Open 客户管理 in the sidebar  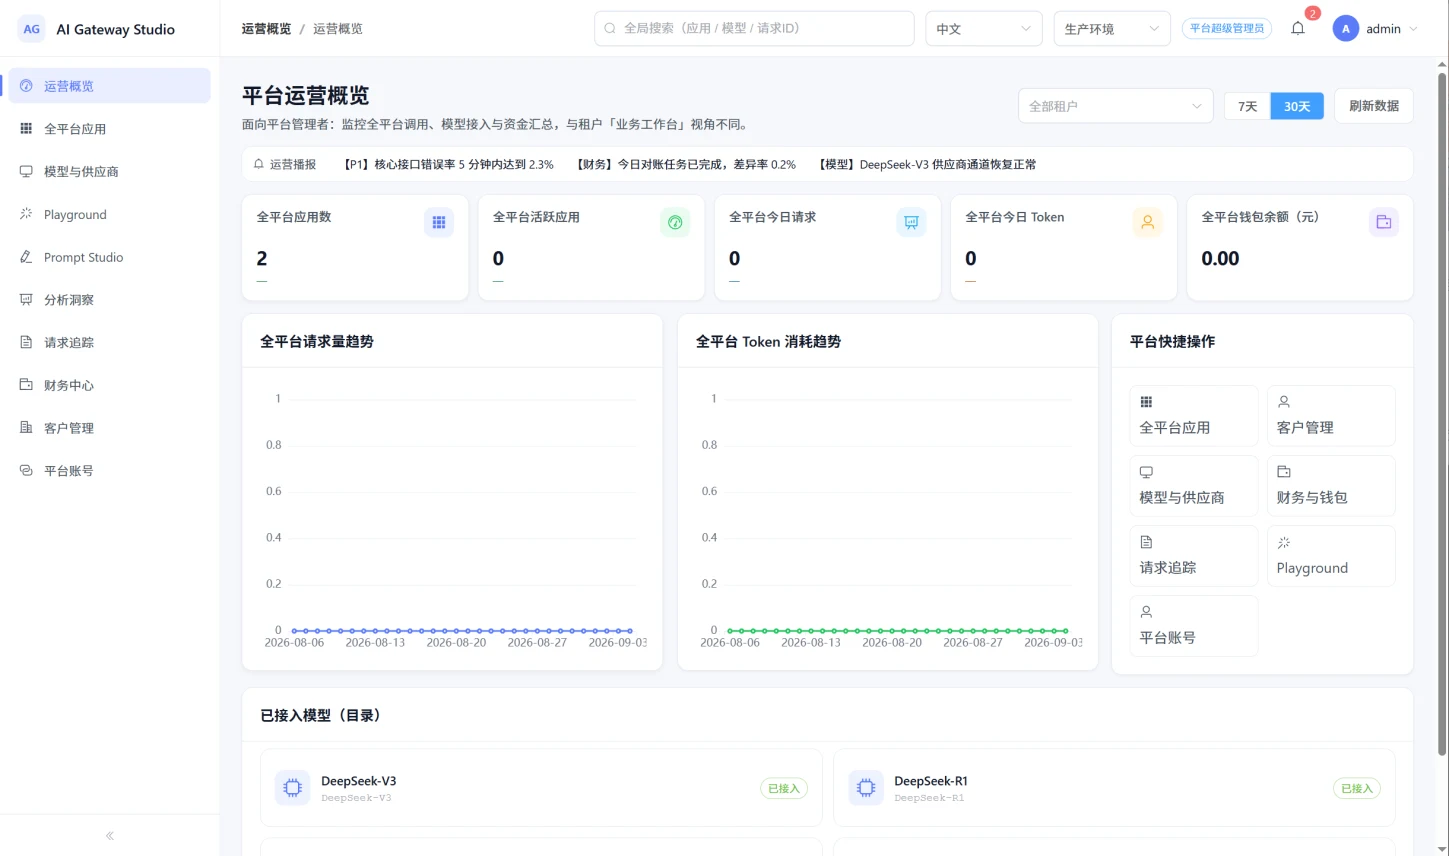point(110,428)
